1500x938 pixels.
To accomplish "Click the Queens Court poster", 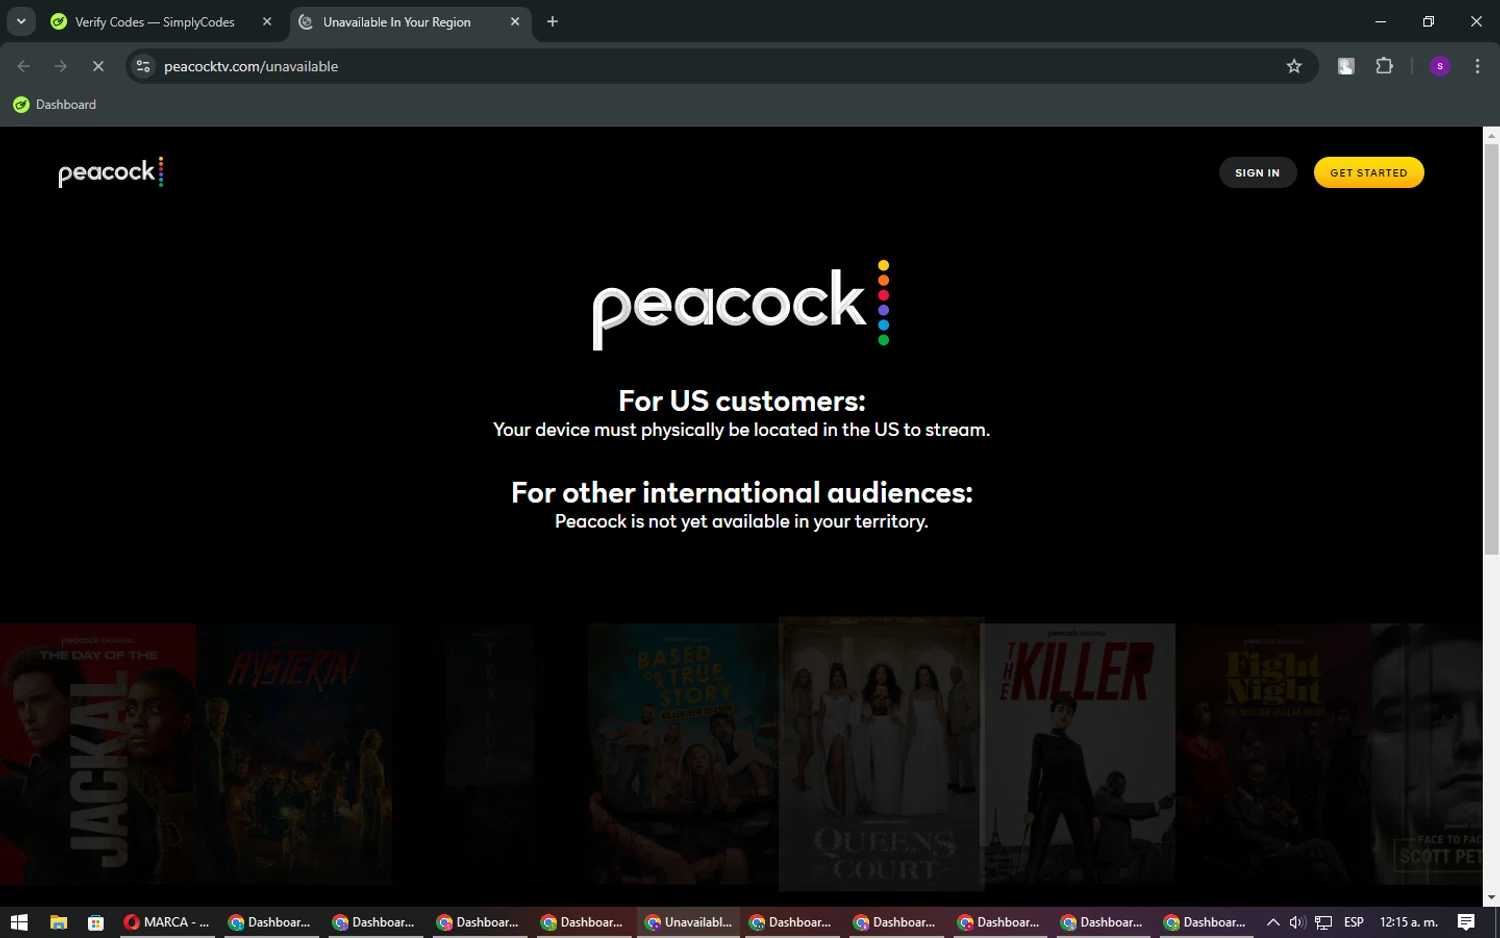I will click(x=881, y=754).
